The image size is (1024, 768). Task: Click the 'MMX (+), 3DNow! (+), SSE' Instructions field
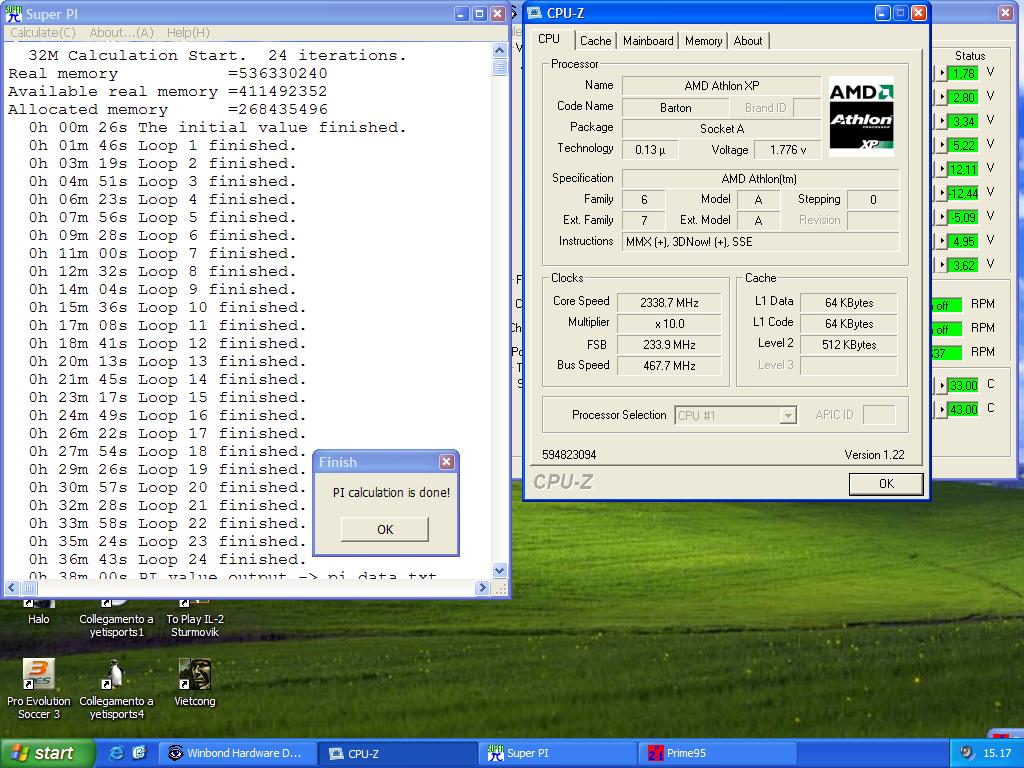click(761, 242)
